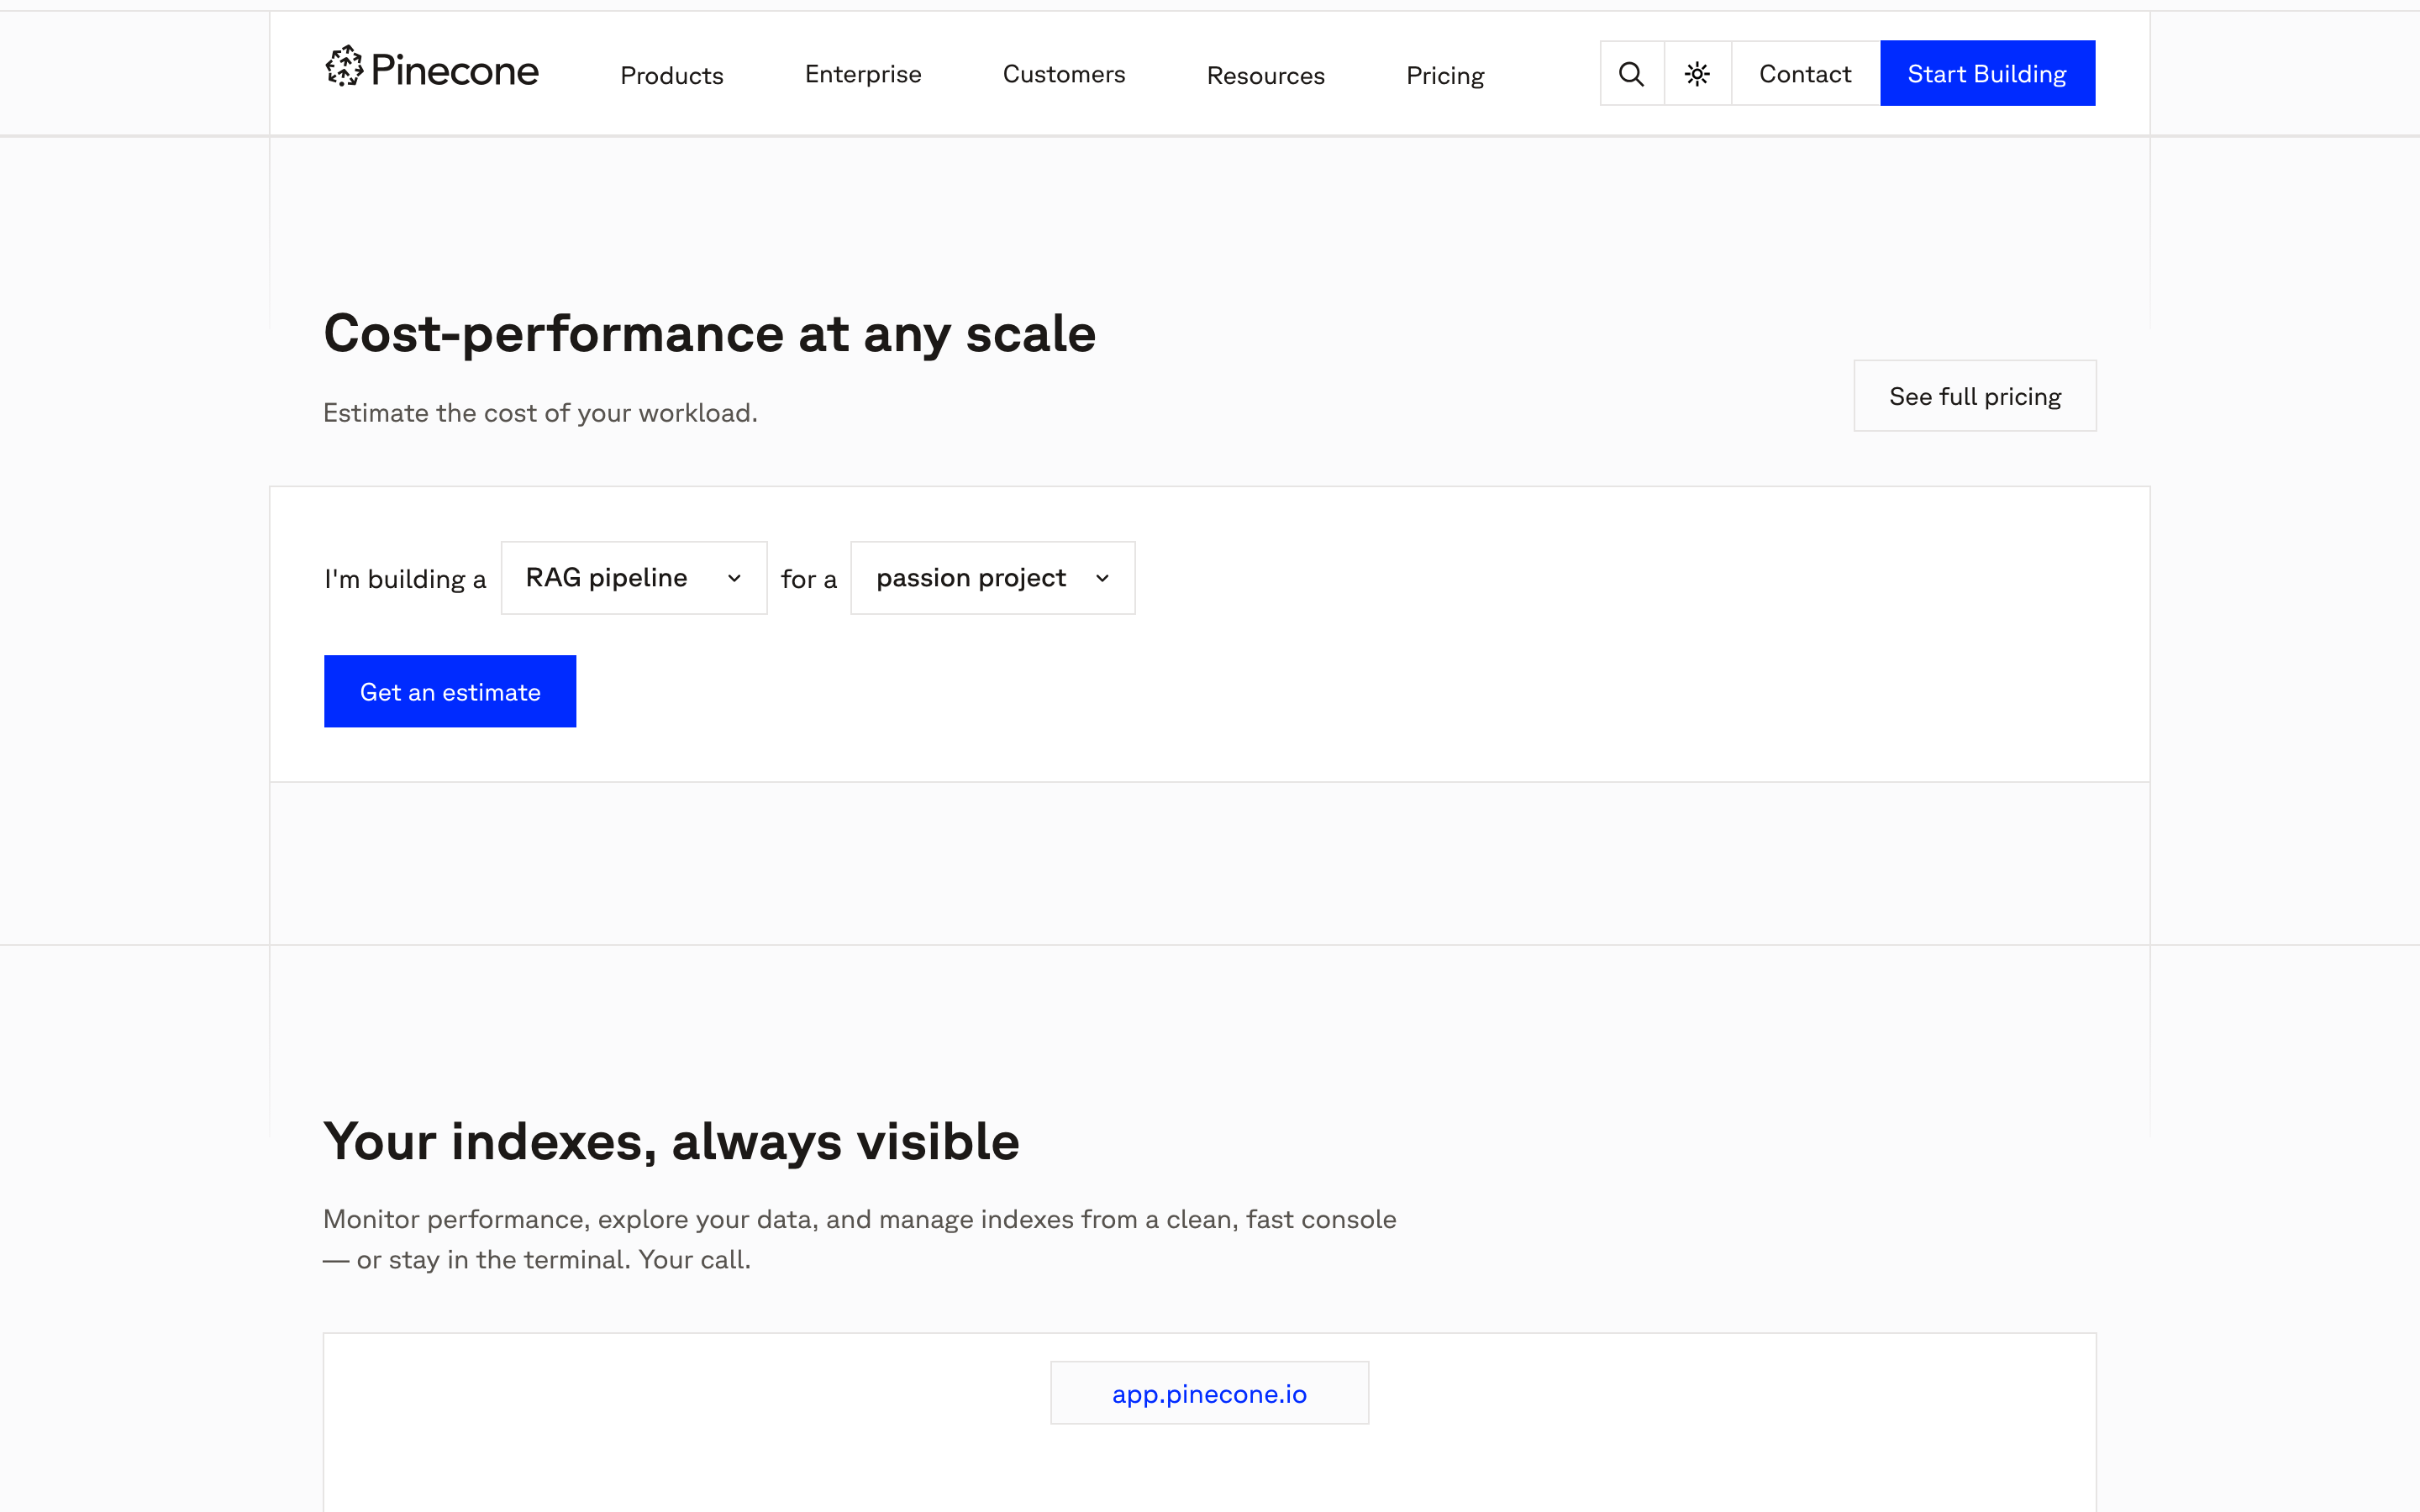This screenshot has width=2420, height=1512.
Task: Open the app.pinecone.io link
Action: pos(1210,1393)
